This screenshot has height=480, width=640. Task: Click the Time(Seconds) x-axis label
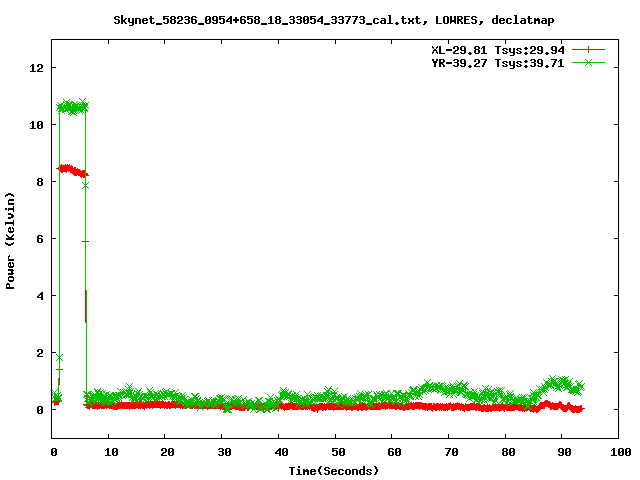[x=333, y=471]
